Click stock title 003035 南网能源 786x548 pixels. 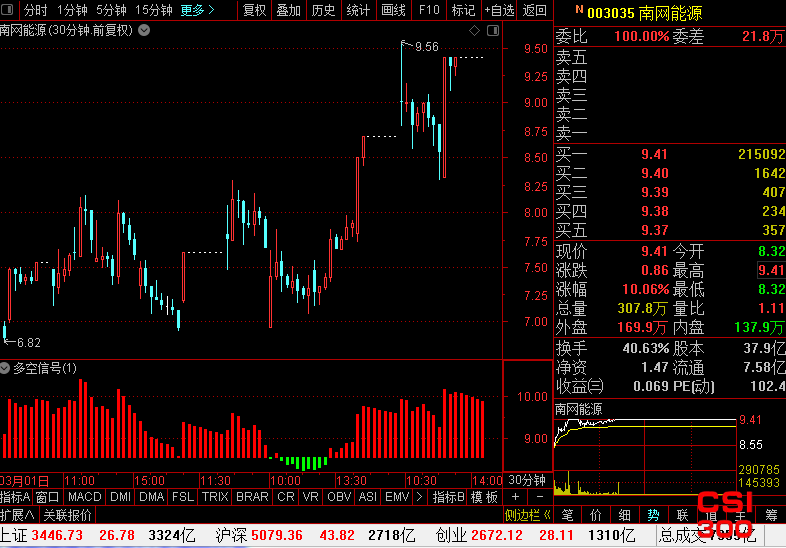[644, 13]
